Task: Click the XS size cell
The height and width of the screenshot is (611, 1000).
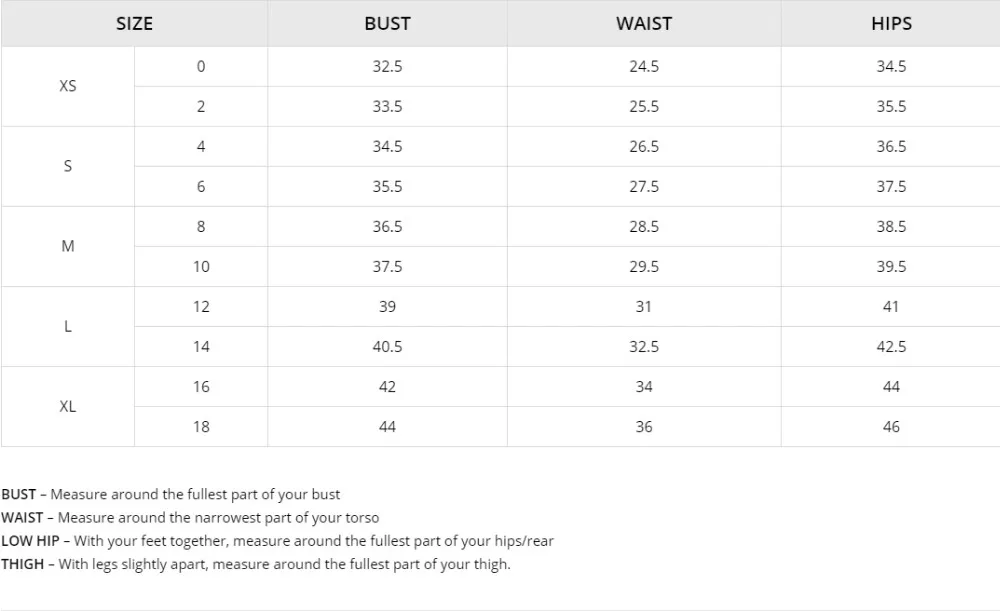Action: coord(68,86)
